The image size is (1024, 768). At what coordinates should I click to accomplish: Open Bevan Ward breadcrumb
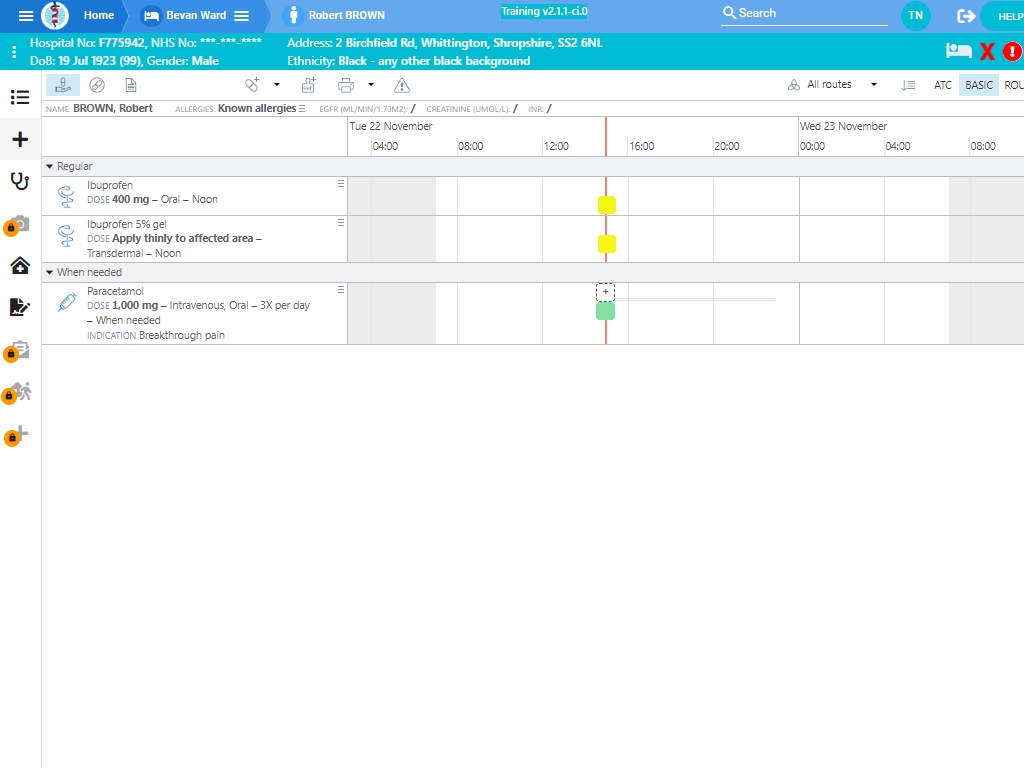196,15
